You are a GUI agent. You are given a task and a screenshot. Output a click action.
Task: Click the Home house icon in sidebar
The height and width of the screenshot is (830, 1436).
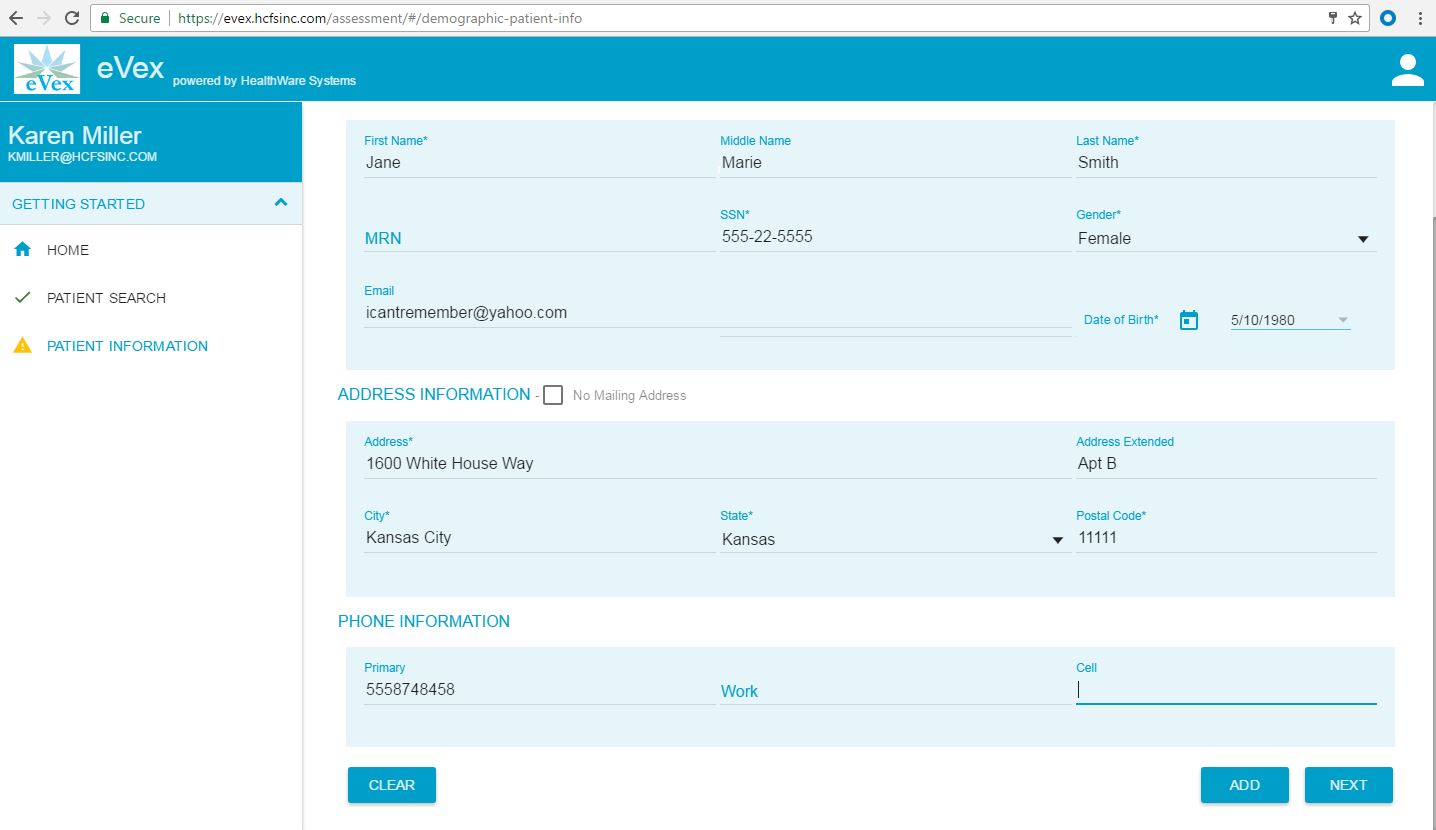tap(22, 250)
